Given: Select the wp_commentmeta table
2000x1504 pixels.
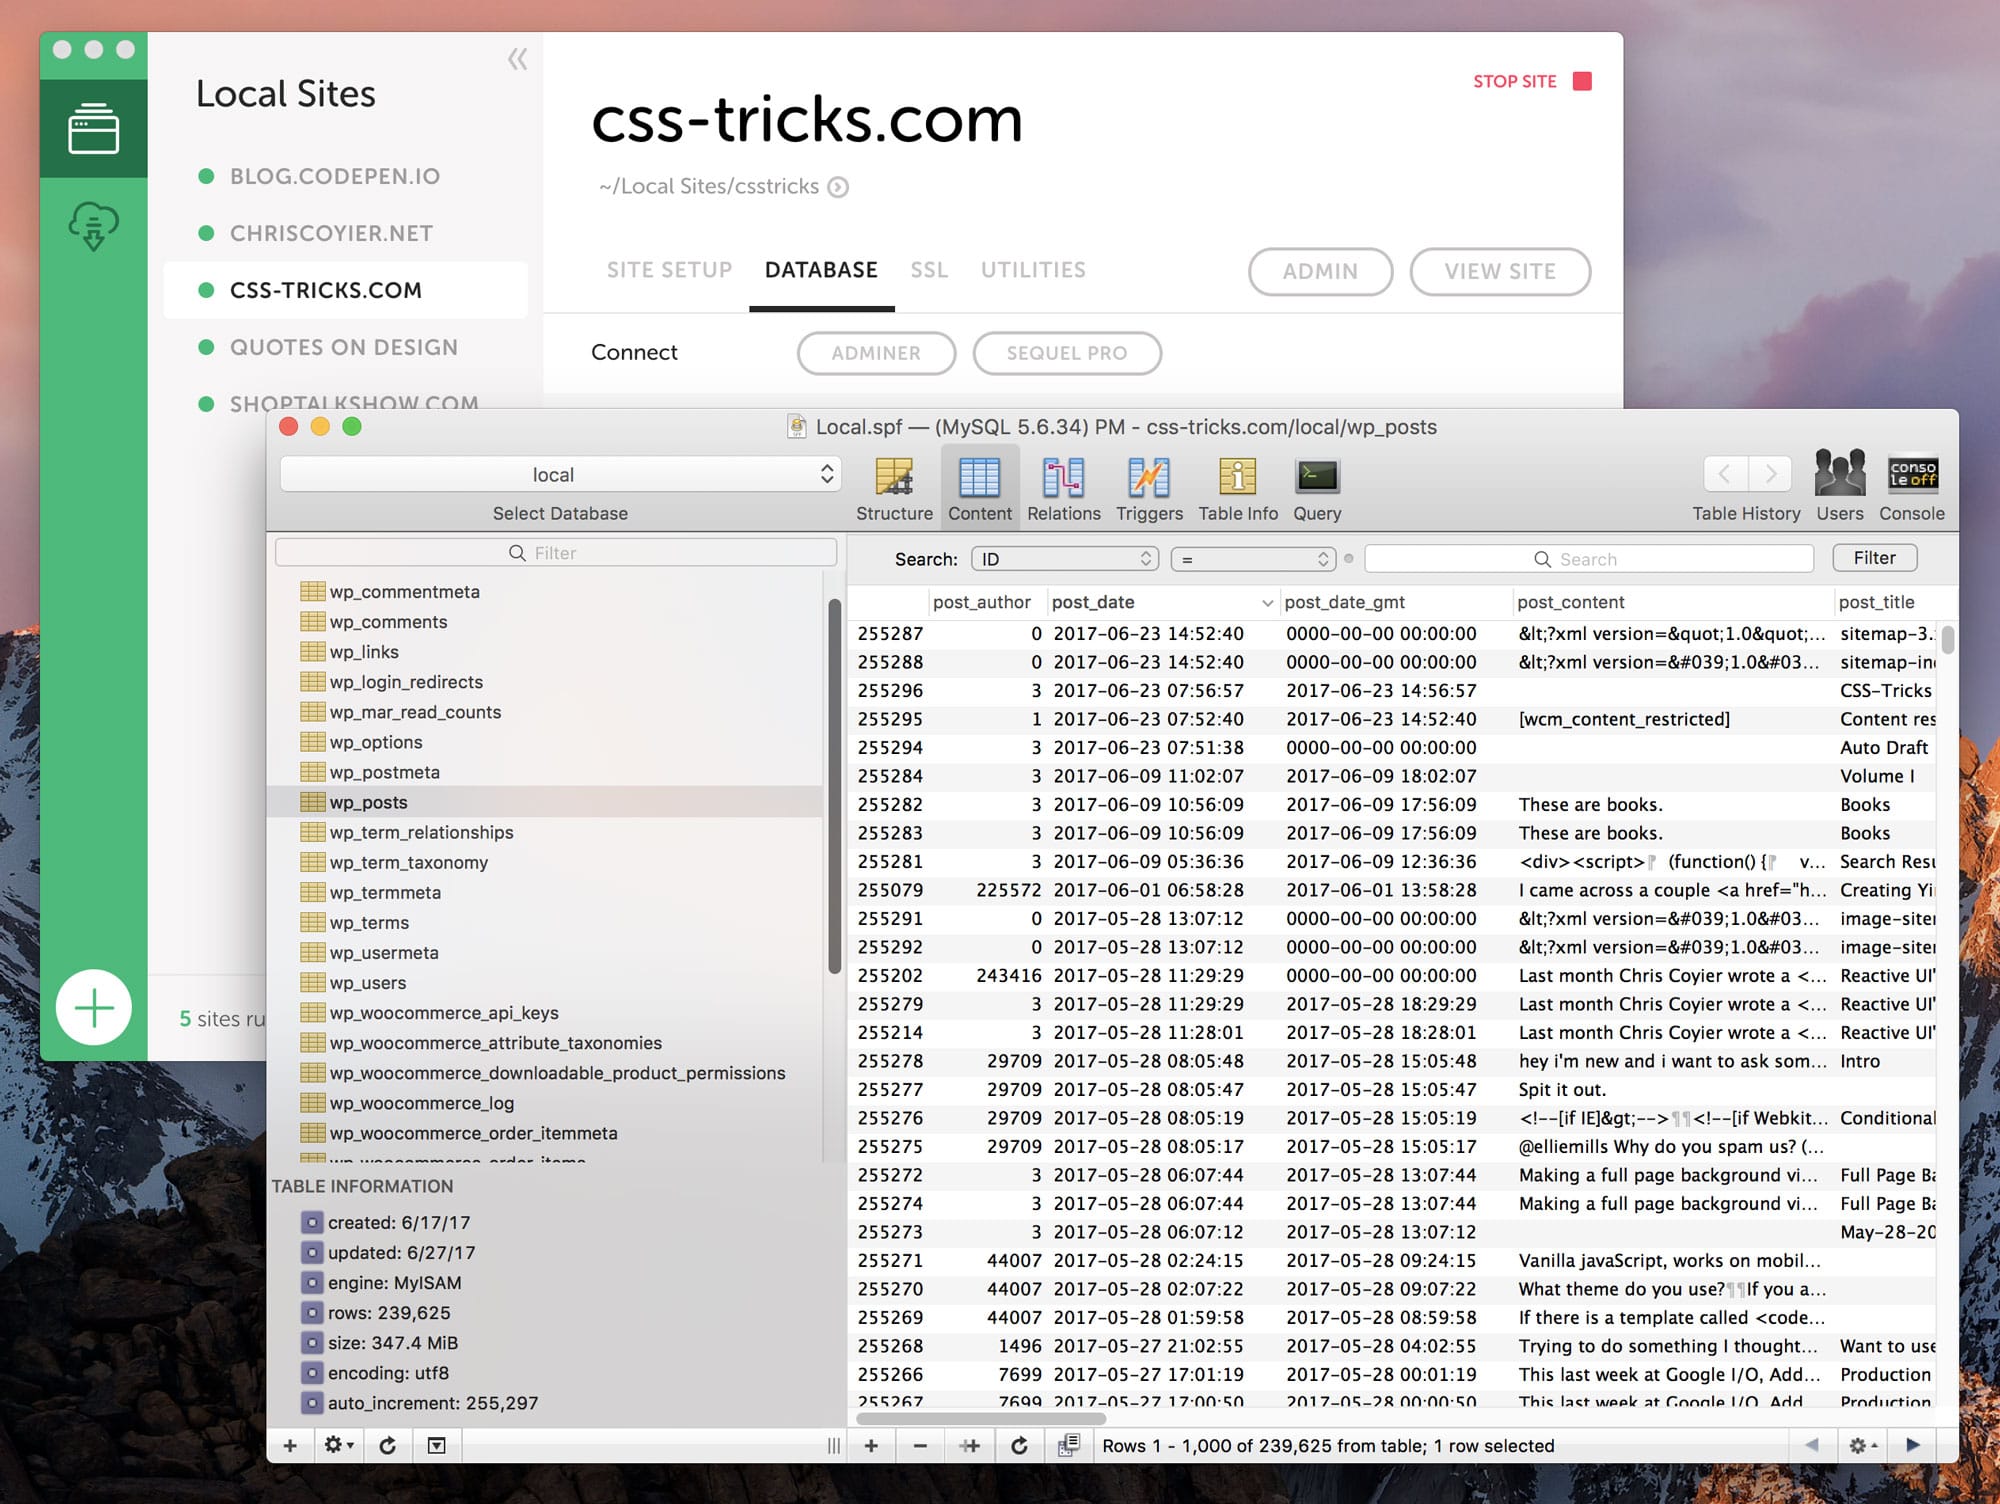Looking at the screenshot, I should 405,592.
